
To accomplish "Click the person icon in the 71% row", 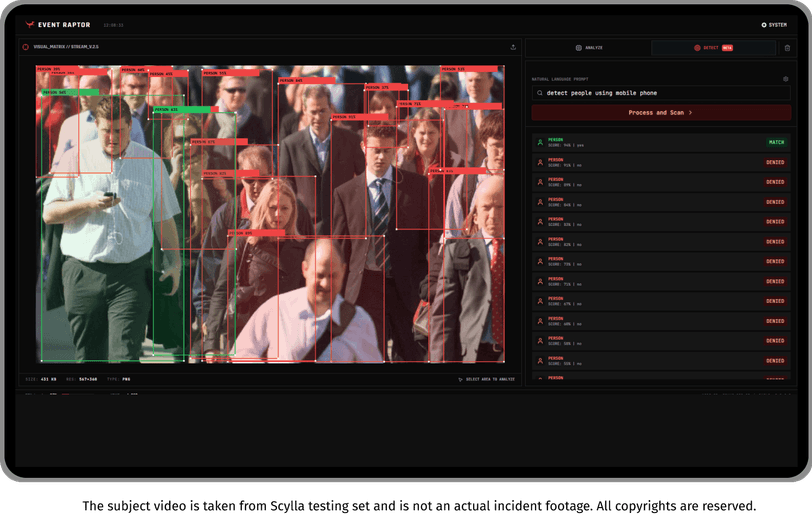I will coord(540,281).
